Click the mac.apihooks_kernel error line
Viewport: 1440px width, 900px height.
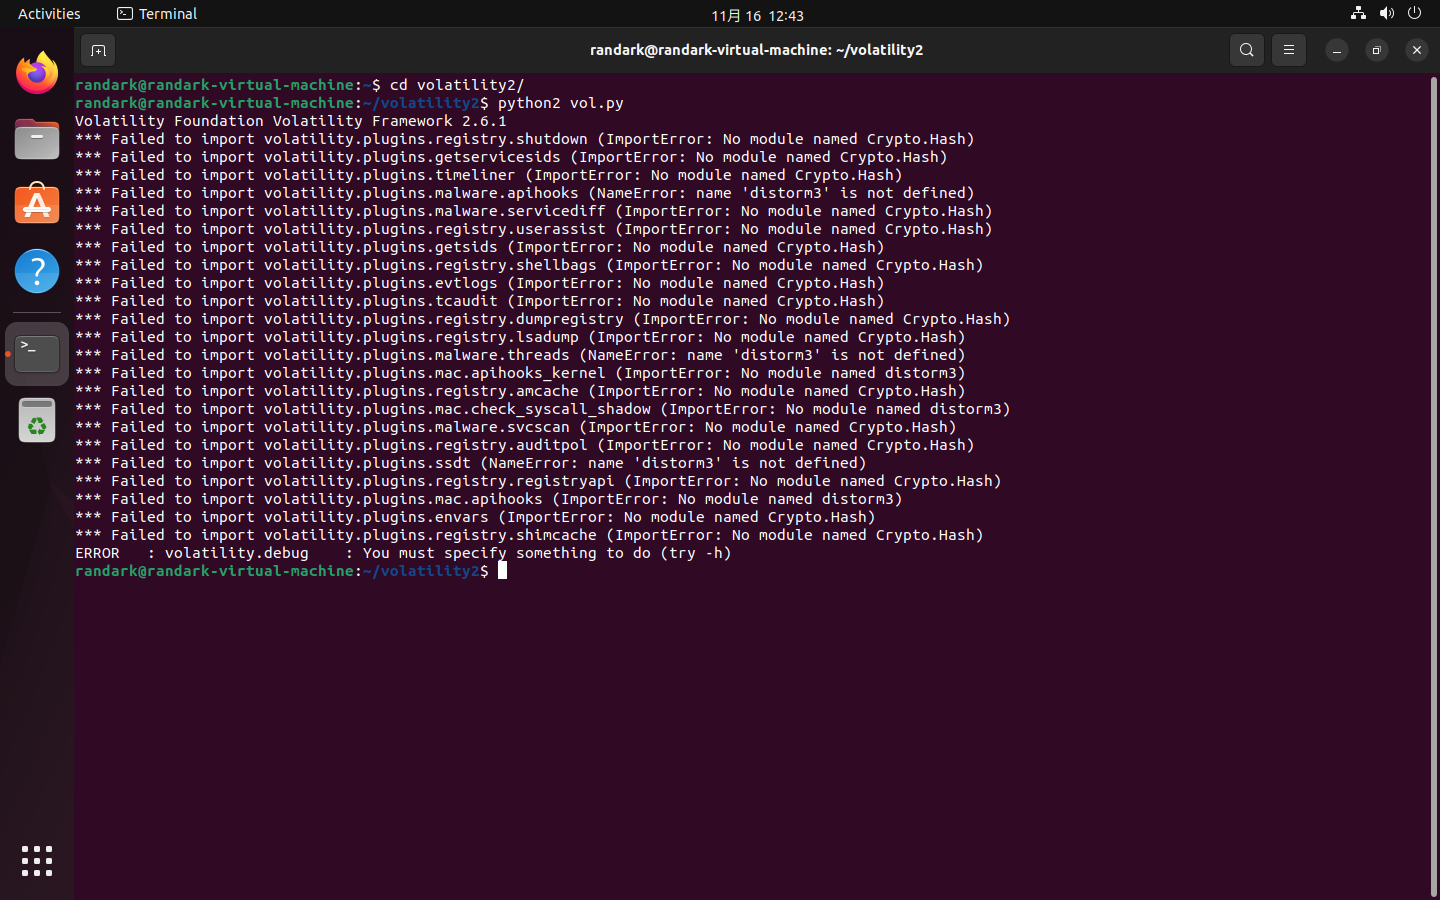tap(520, 373)
